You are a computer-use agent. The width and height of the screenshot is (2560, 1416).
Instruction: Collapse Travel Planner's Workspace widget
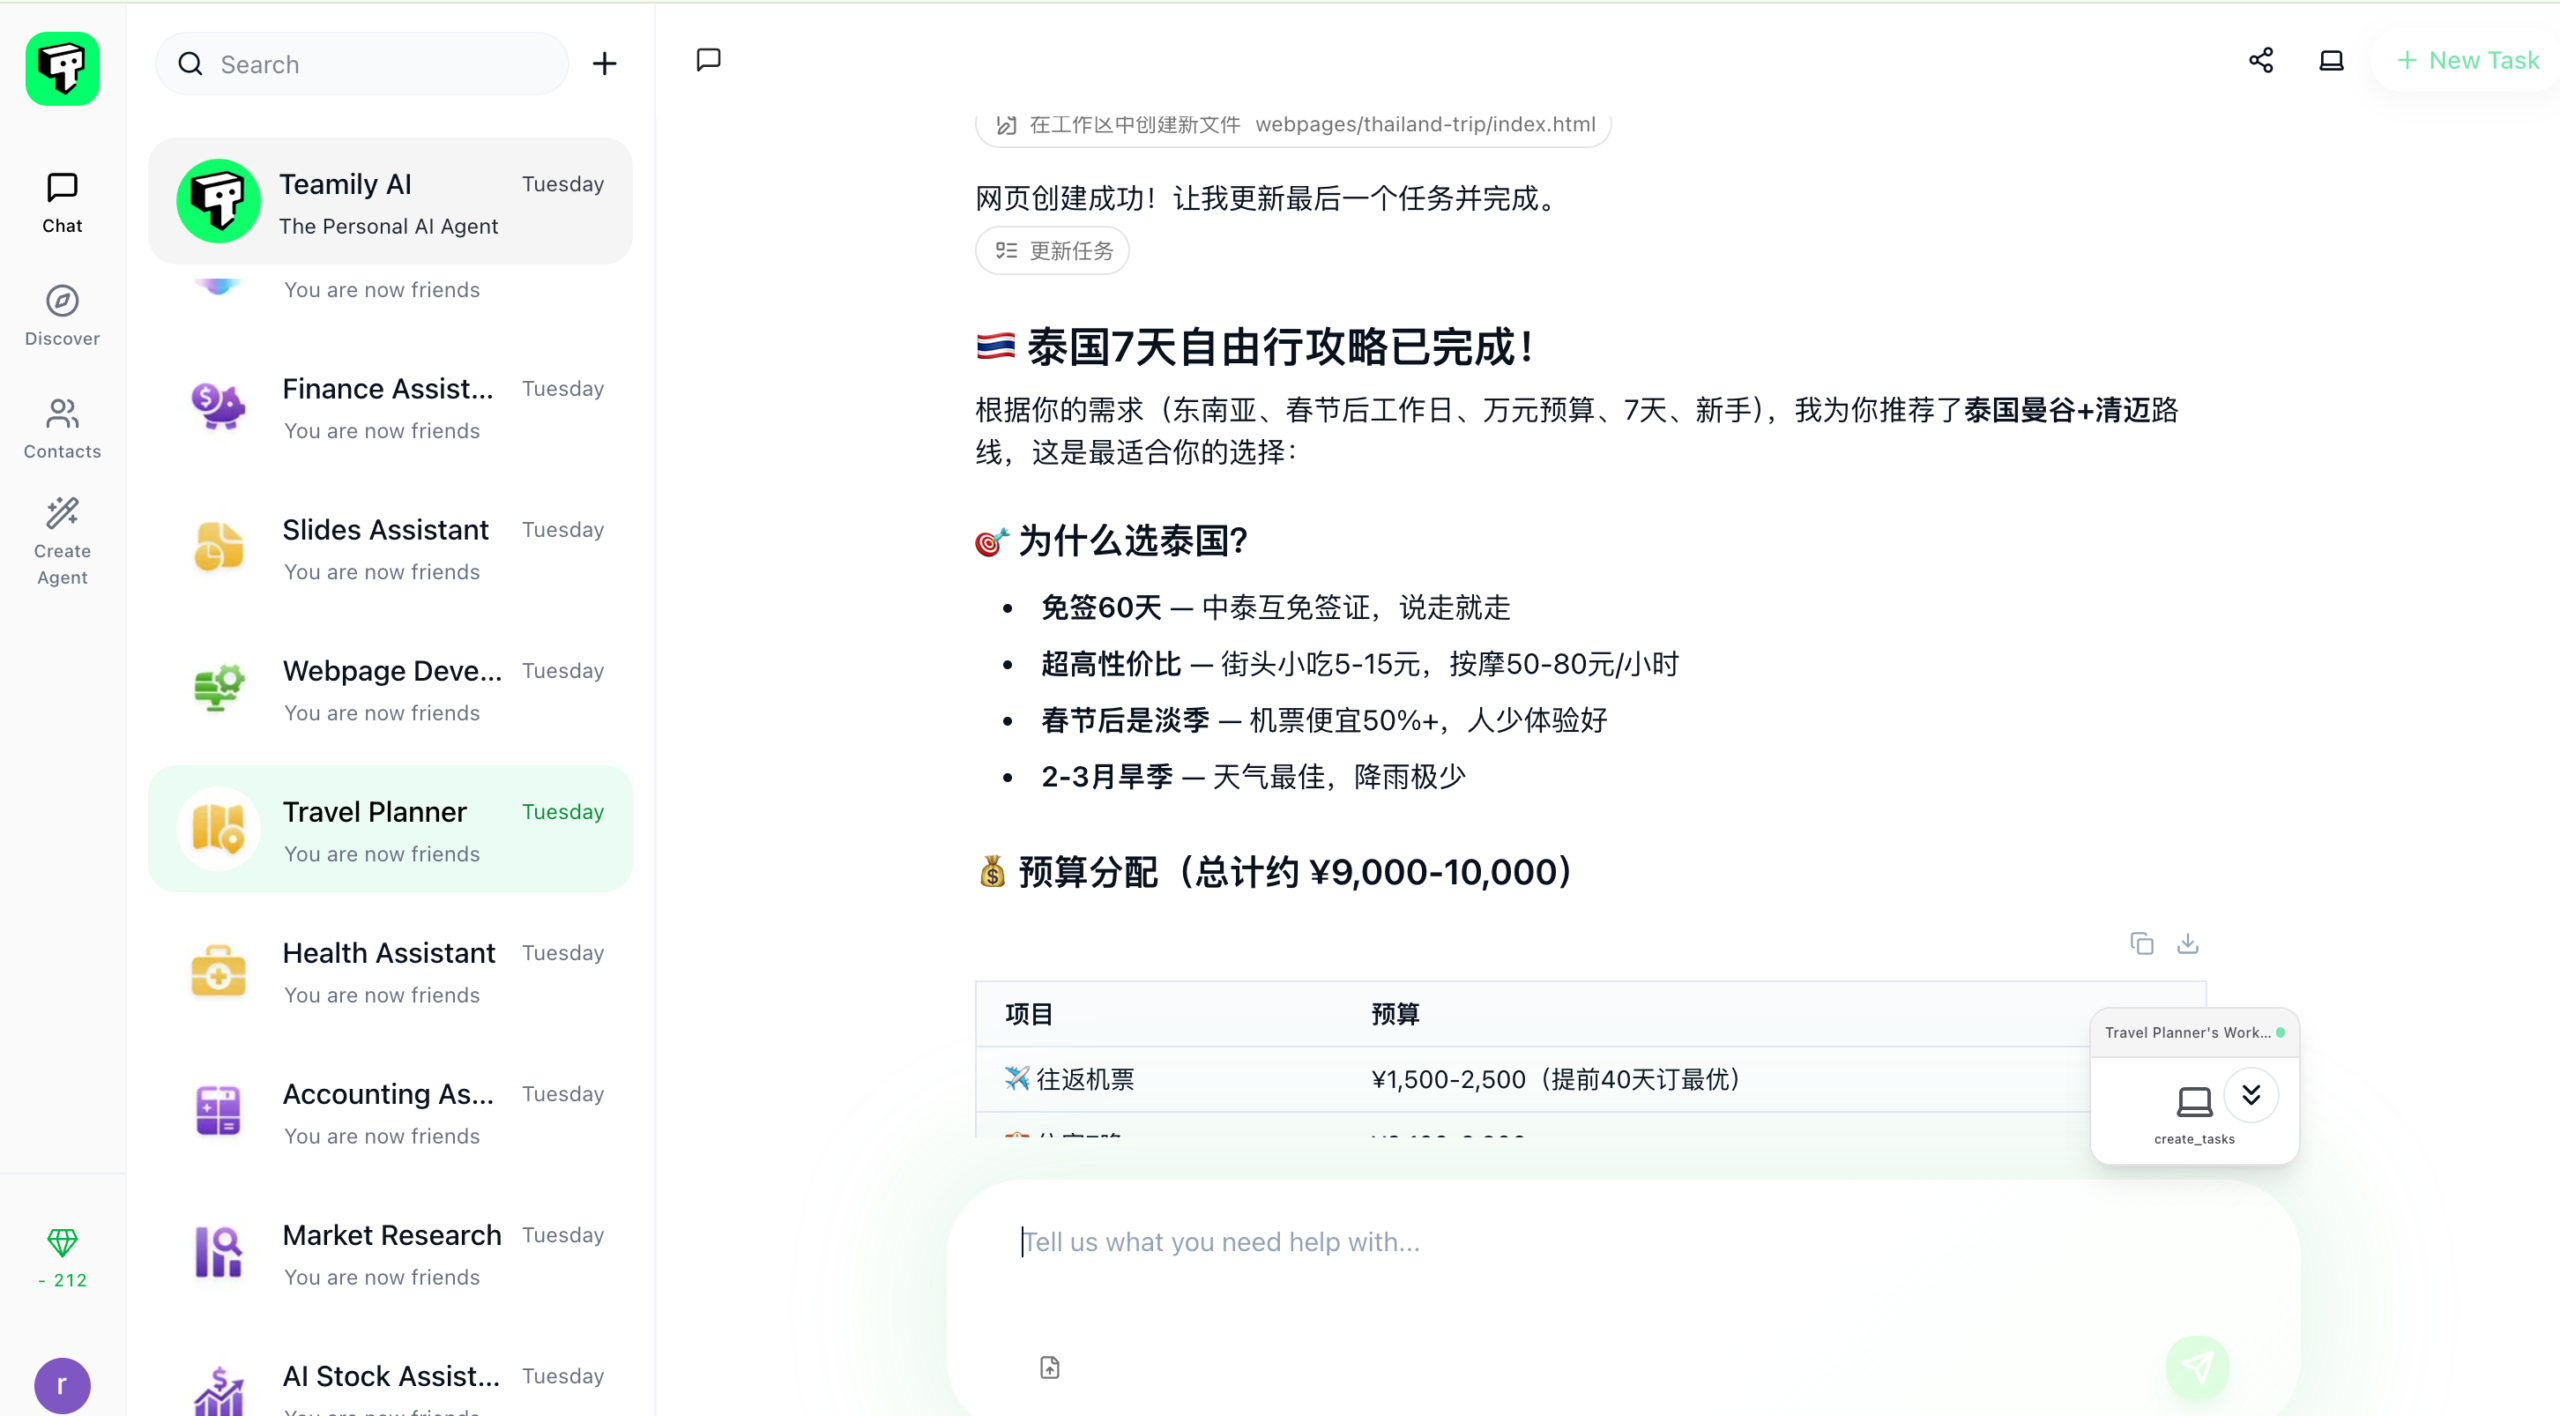coord(2253,1095)
